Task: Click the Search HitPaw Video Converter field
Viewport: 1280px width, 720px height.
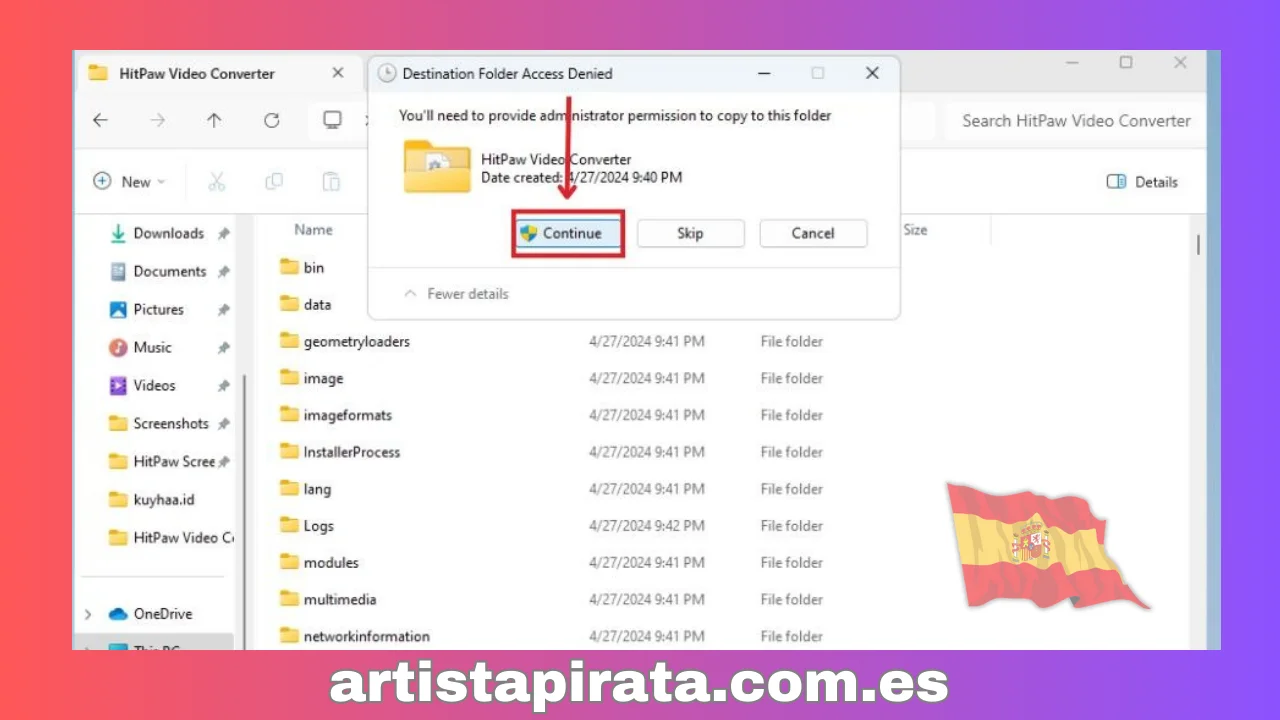Action: point(1075,121)
